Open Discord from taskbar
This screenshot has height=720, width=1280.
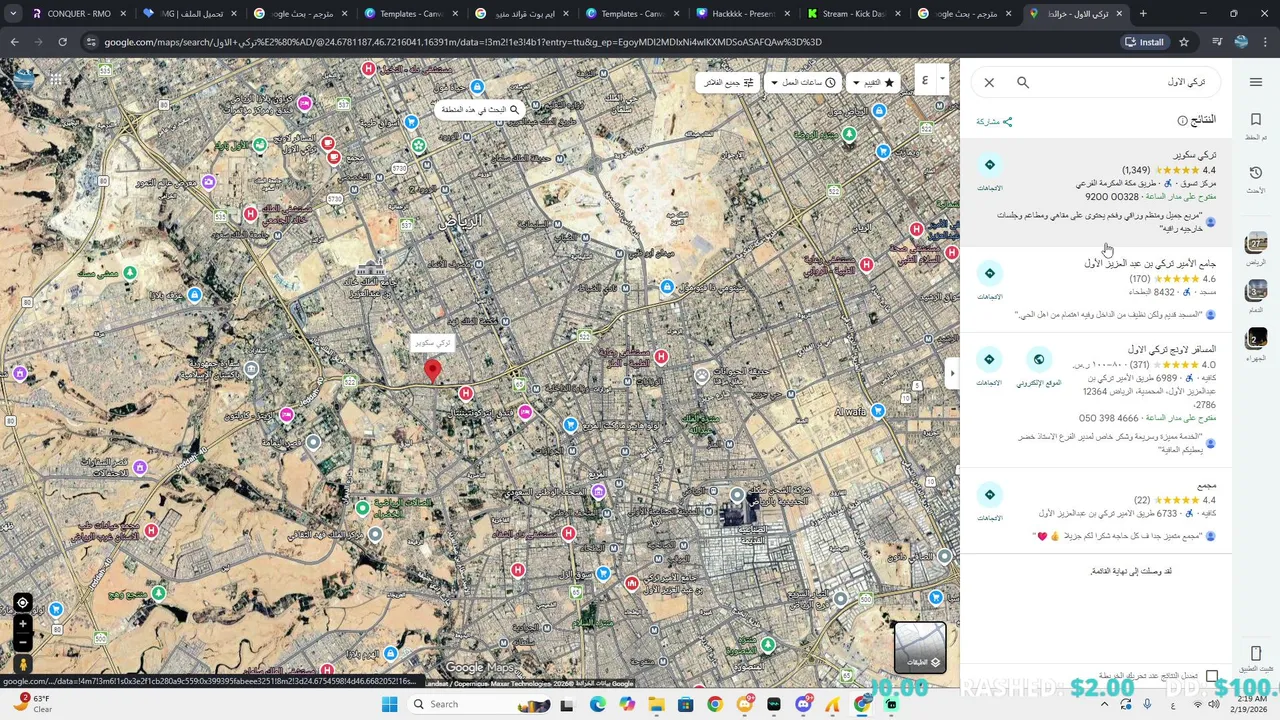(x=803, y=704)
